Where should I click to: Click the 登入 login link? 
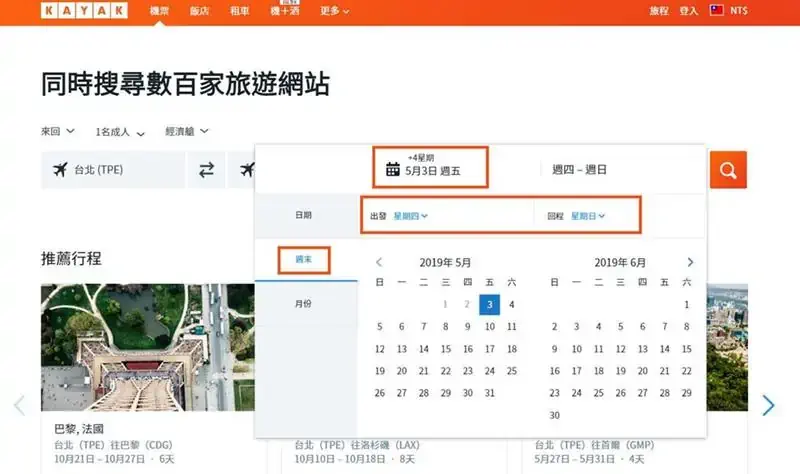point(688,11)
